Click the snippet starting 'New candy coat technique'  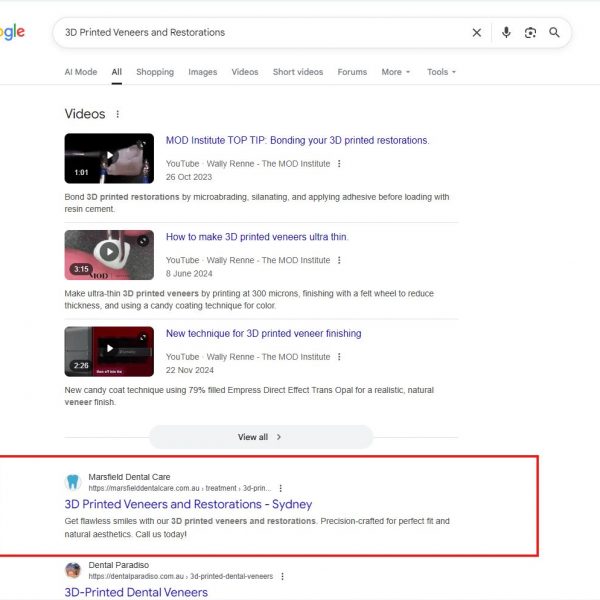click(x=249, y=396)
